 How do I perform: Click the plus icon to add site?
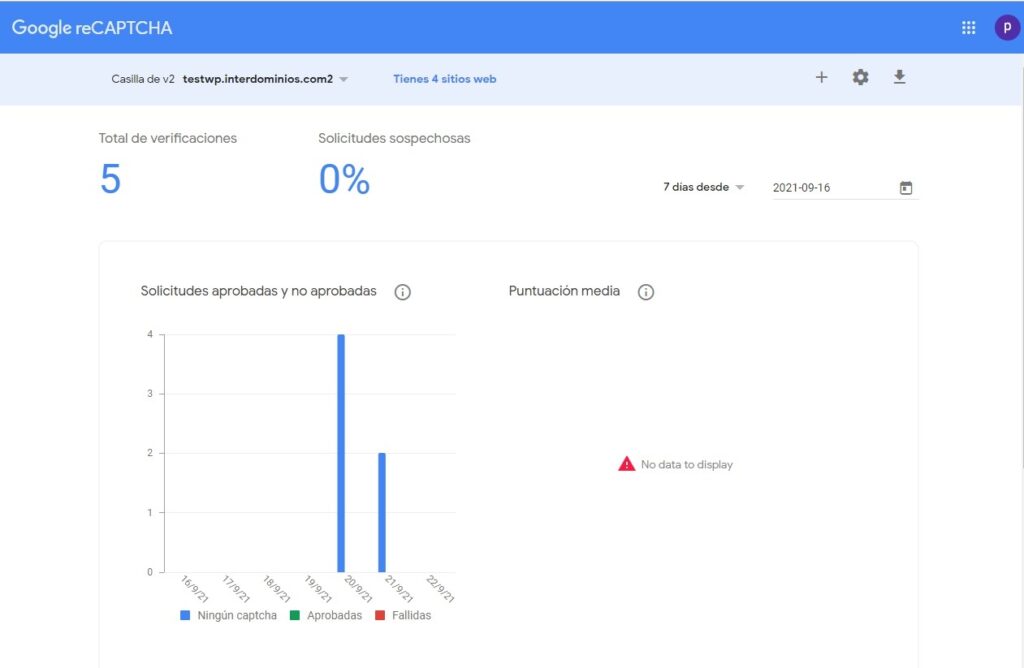(x=822, y=77)
